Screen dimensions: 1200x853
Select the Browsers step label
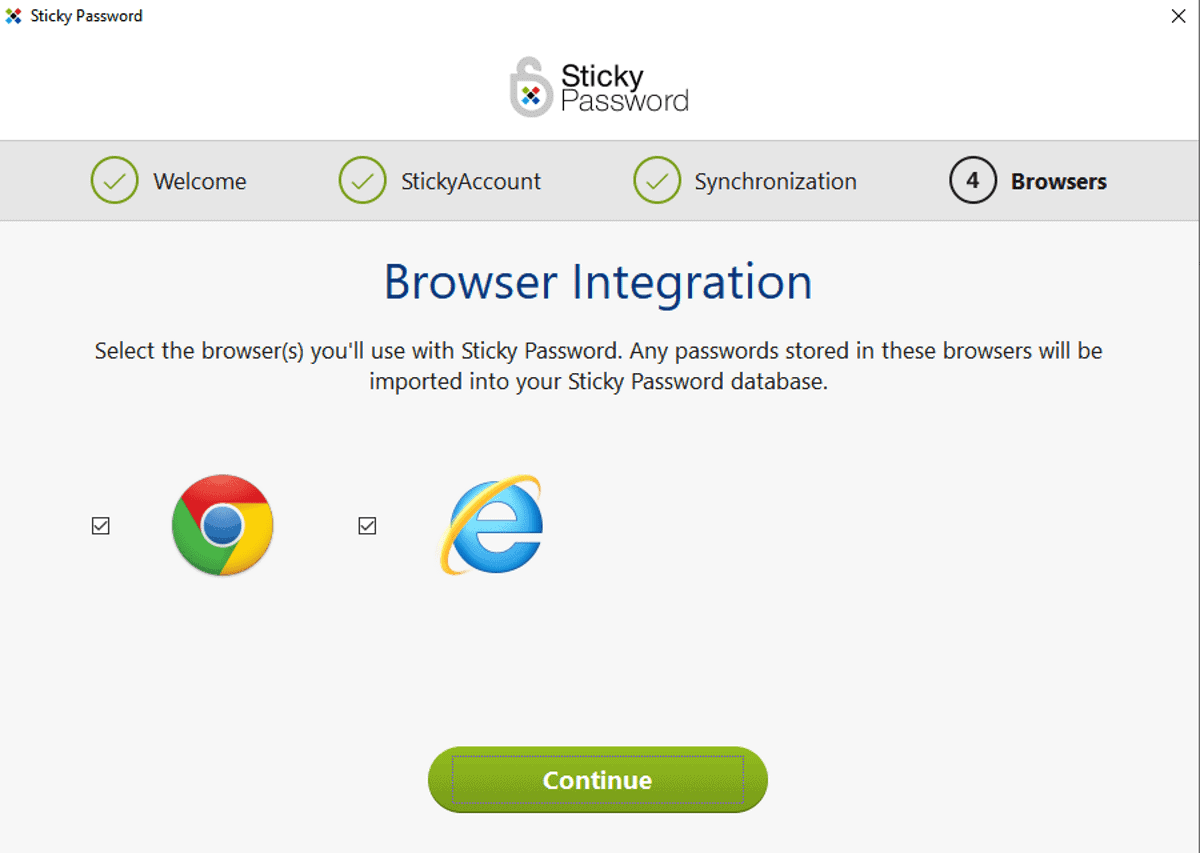[x=1058, y=182]
